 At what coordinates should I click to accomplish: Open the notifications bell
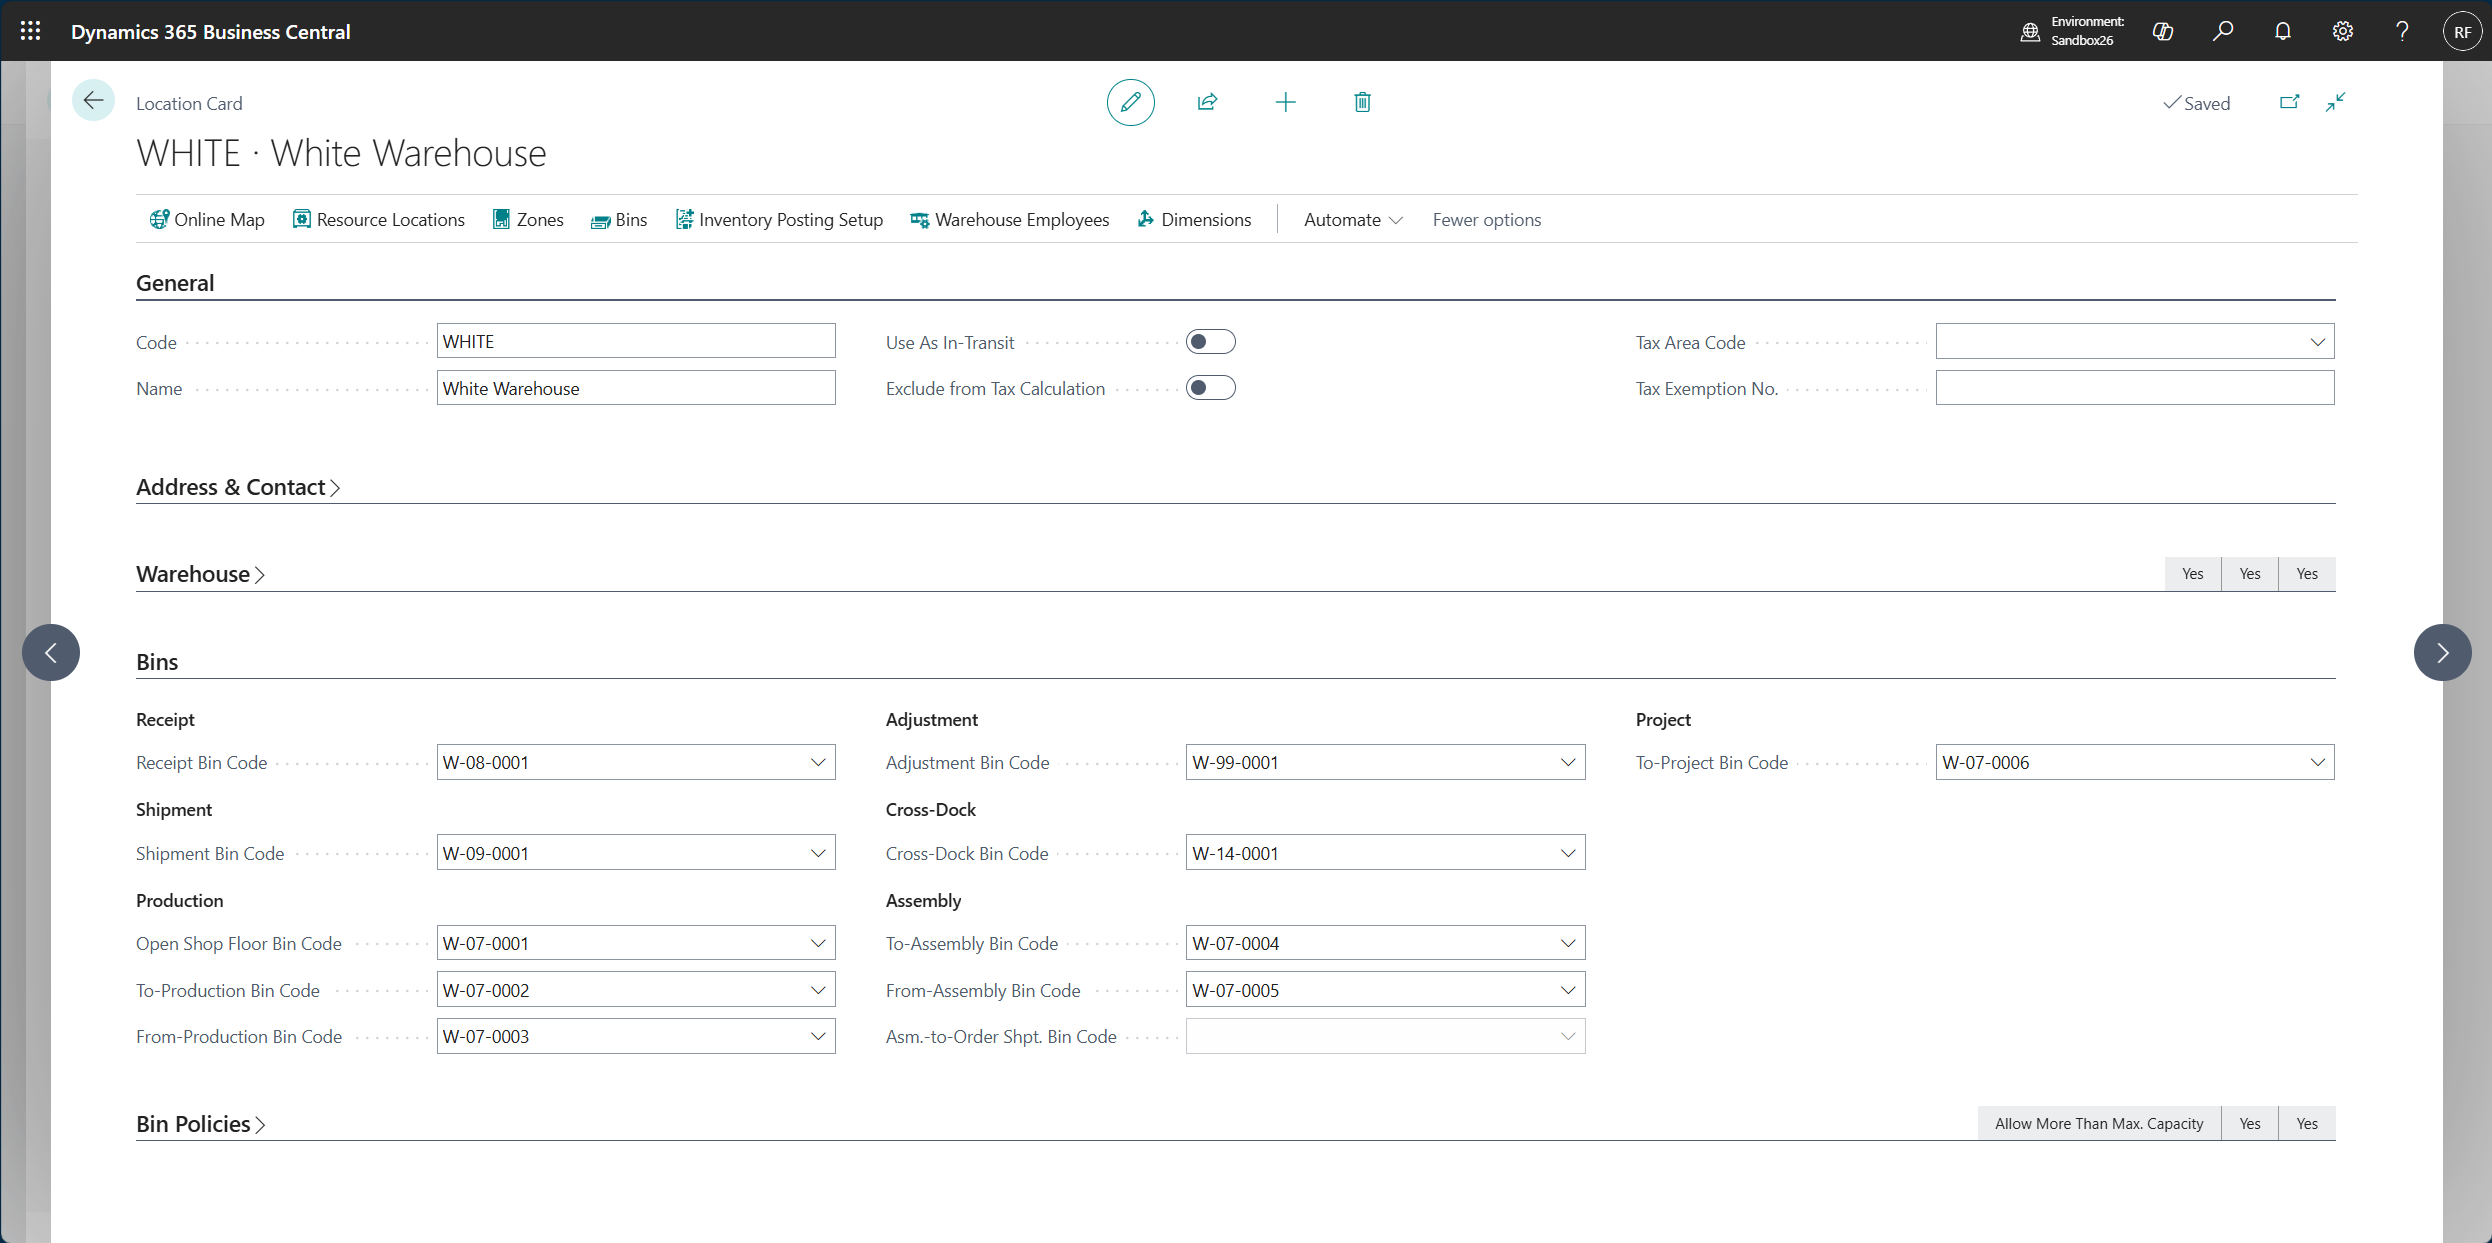point(2283,31)
